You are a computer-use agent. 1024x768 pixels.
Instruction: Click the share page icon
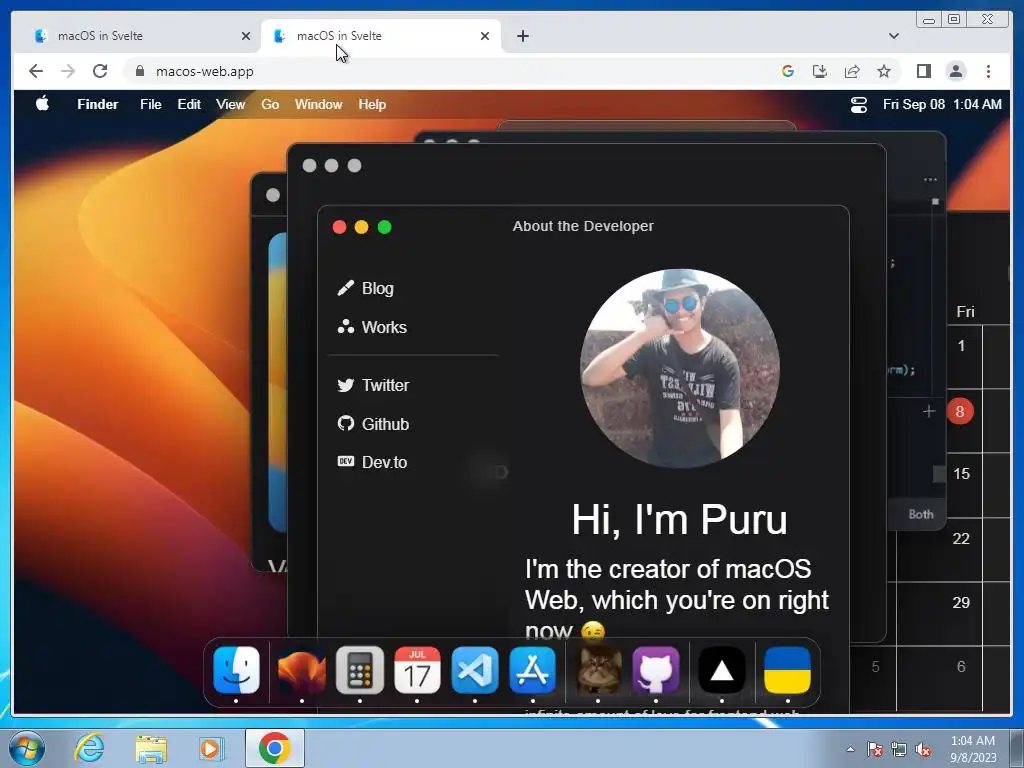click(852, 71)
